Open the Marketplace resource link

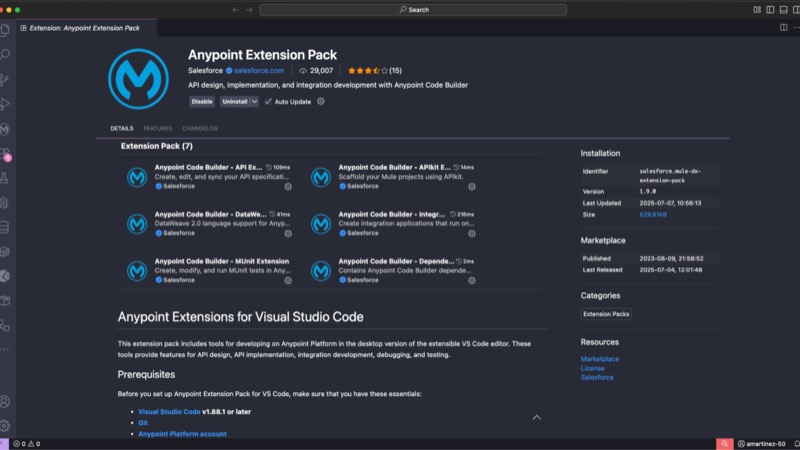tap(599, 359)
